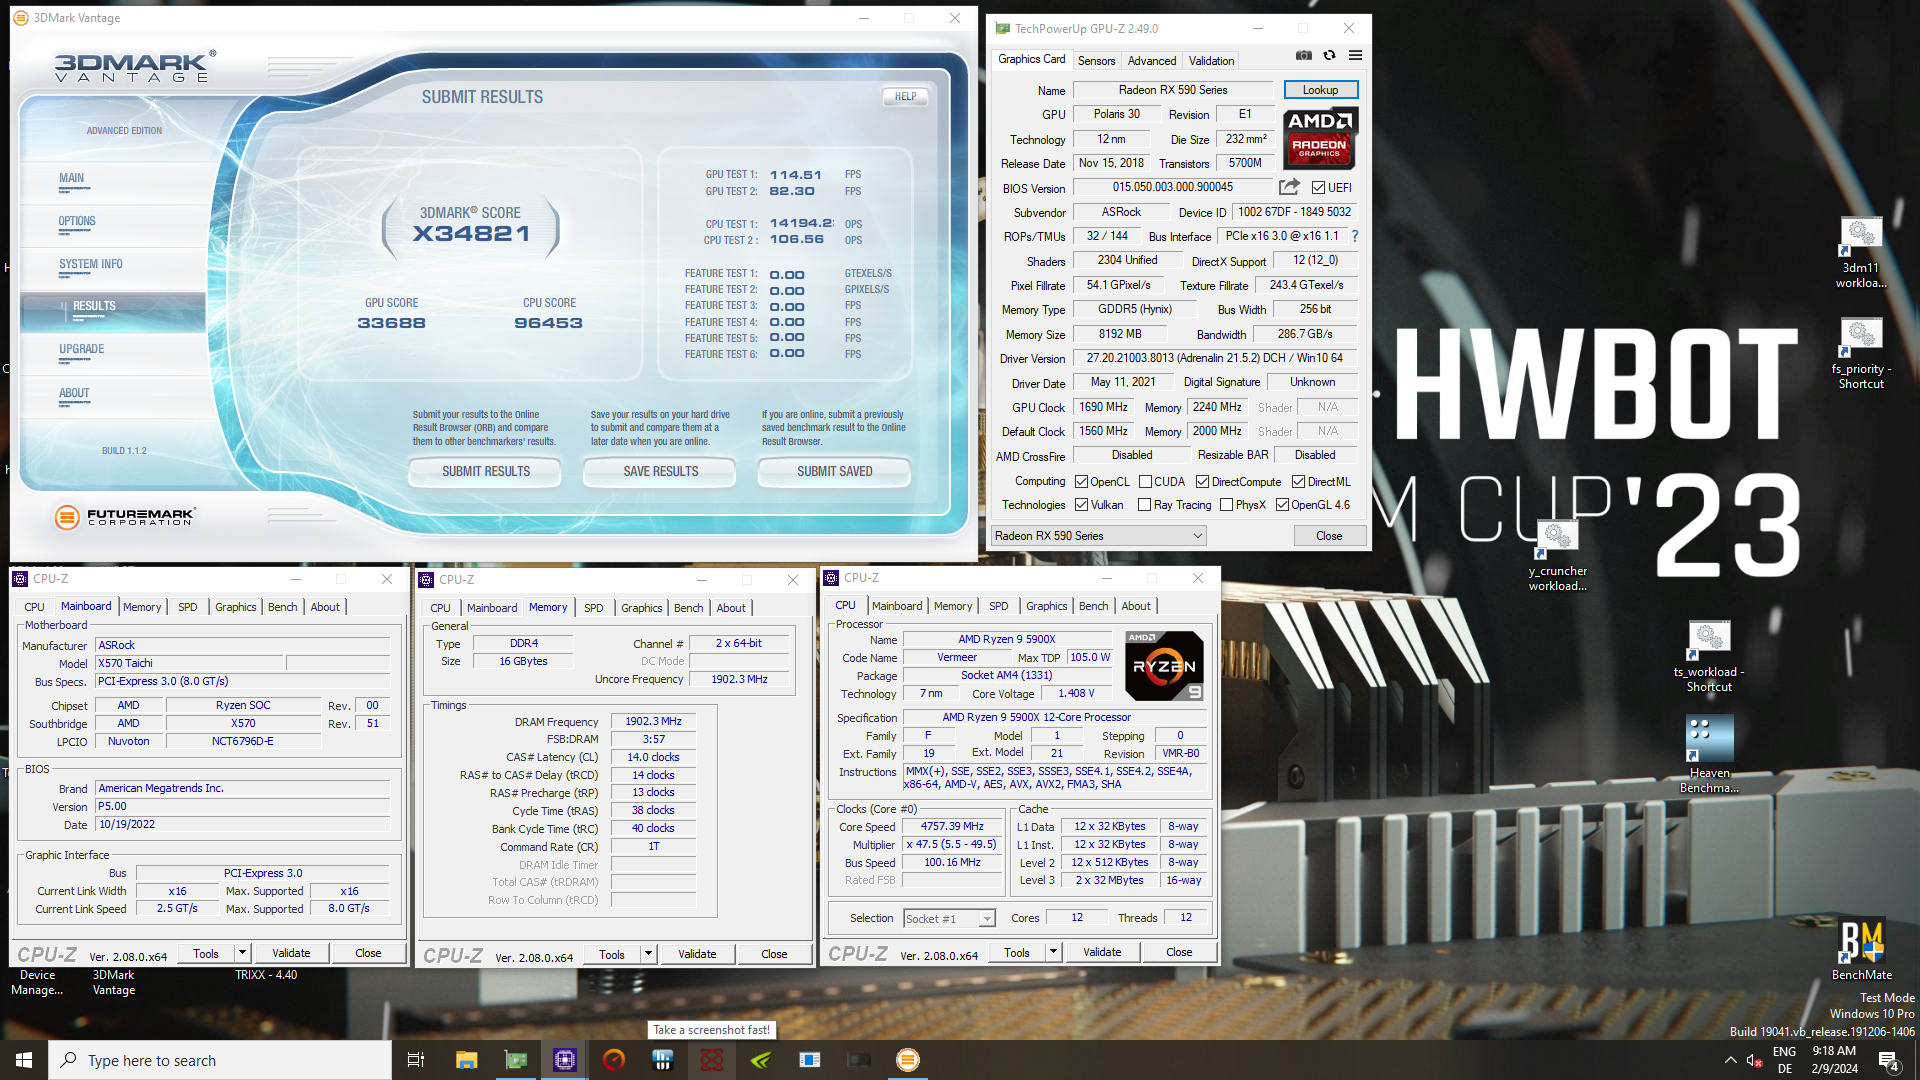
Task: Open Tools dropdown arrow in Memory CPU-Z
Action: tap(647, 954)
